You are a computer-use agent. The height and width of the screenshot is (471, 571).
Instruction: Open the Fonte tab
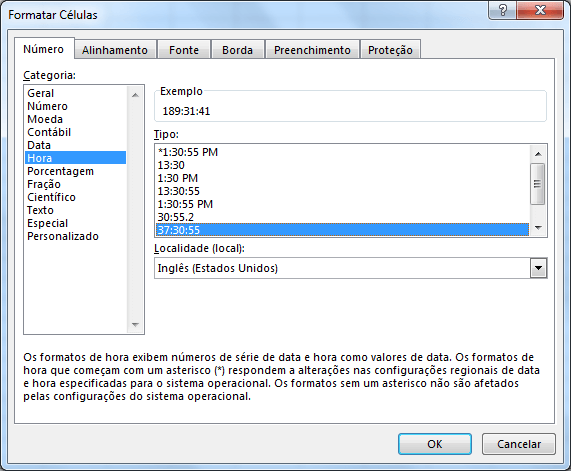coord(184,50)
